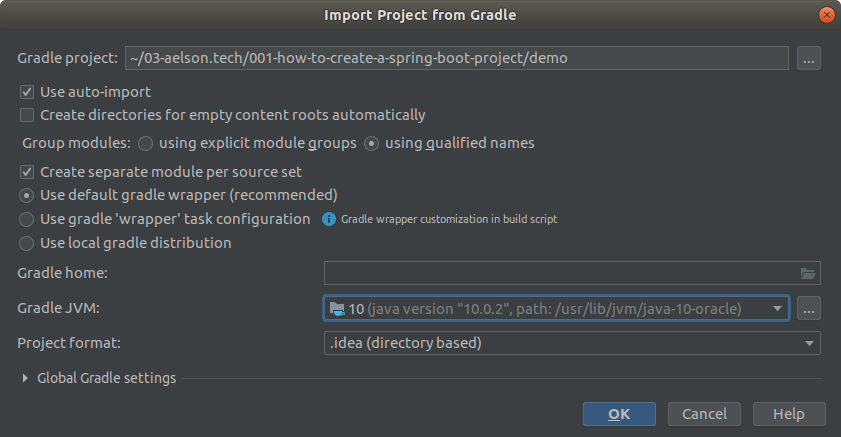Select Use local gradle distribution
841x437 pixels.
pyautogui.click(x=28, y=242)
